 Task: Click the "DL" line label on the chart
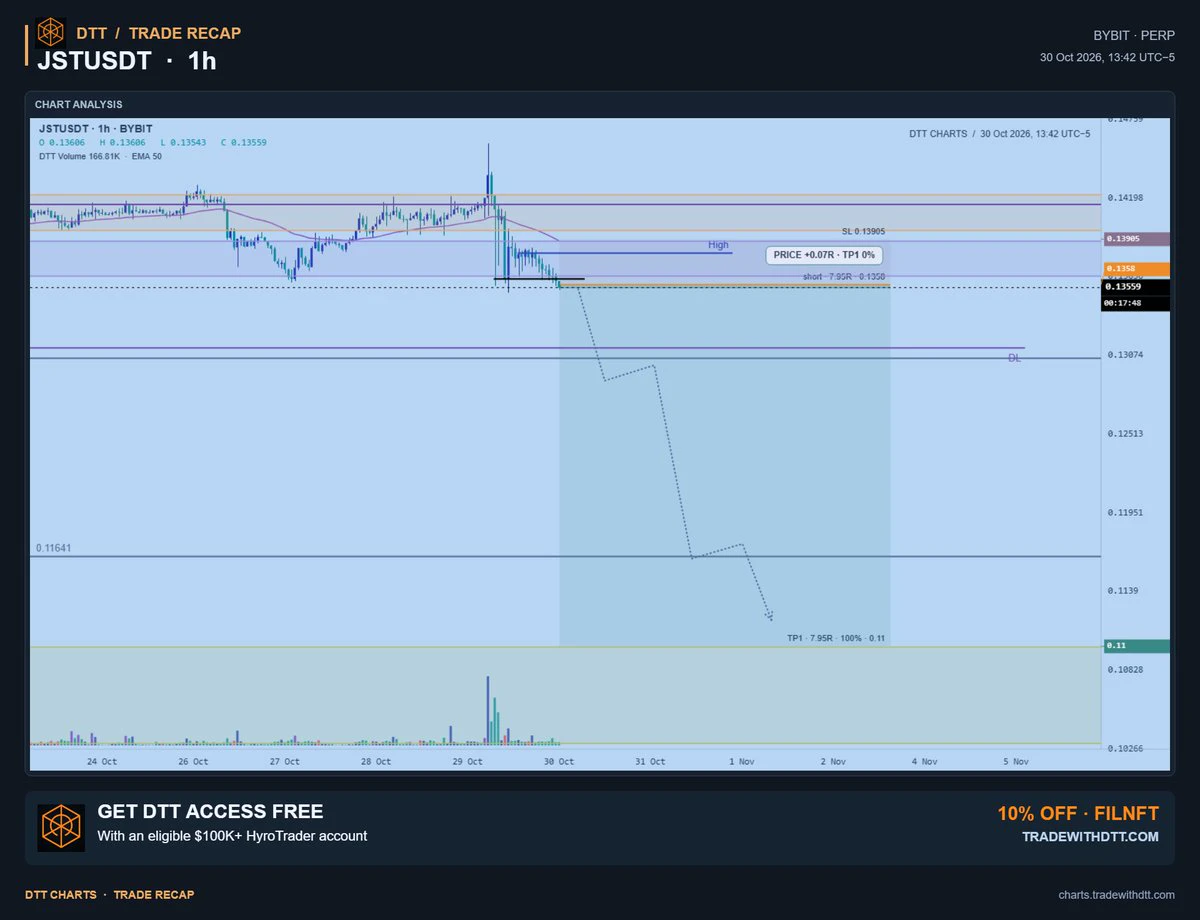[1014, 357]
